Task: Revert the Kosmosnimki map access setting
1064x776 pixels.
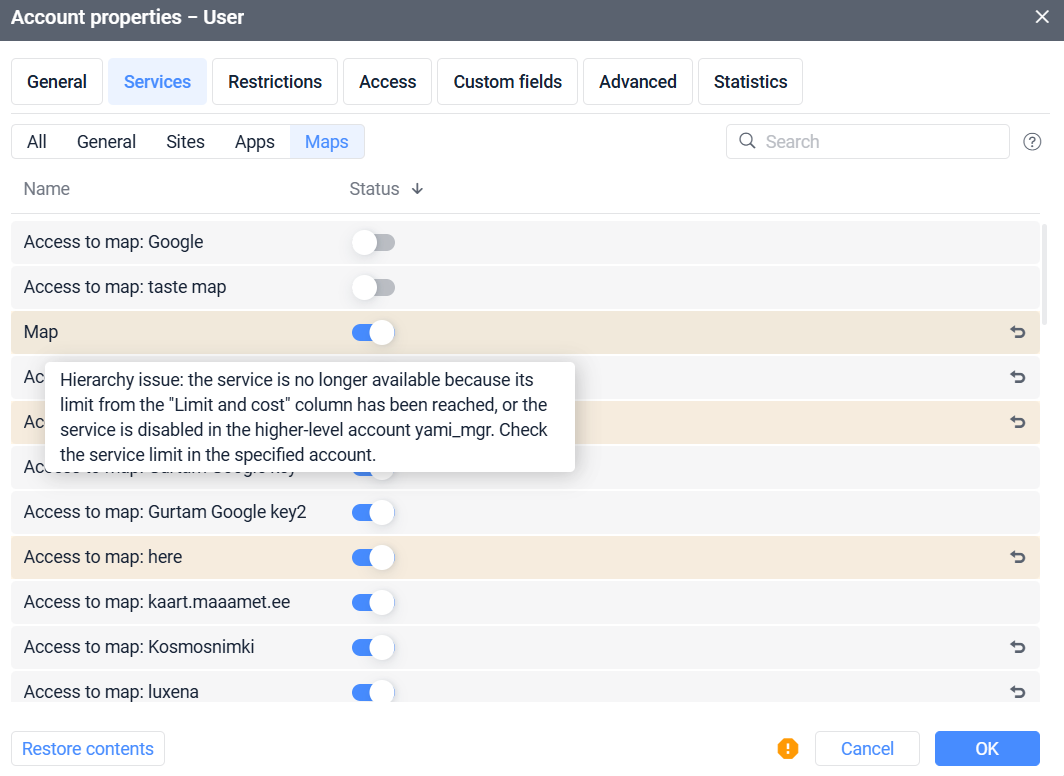Action: point(1018,647)
